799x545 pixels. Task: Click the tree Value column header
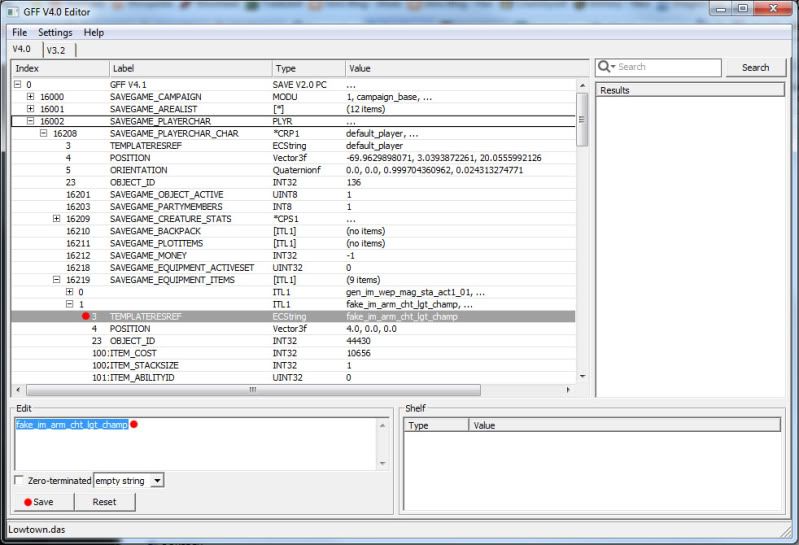click(466, 68)
